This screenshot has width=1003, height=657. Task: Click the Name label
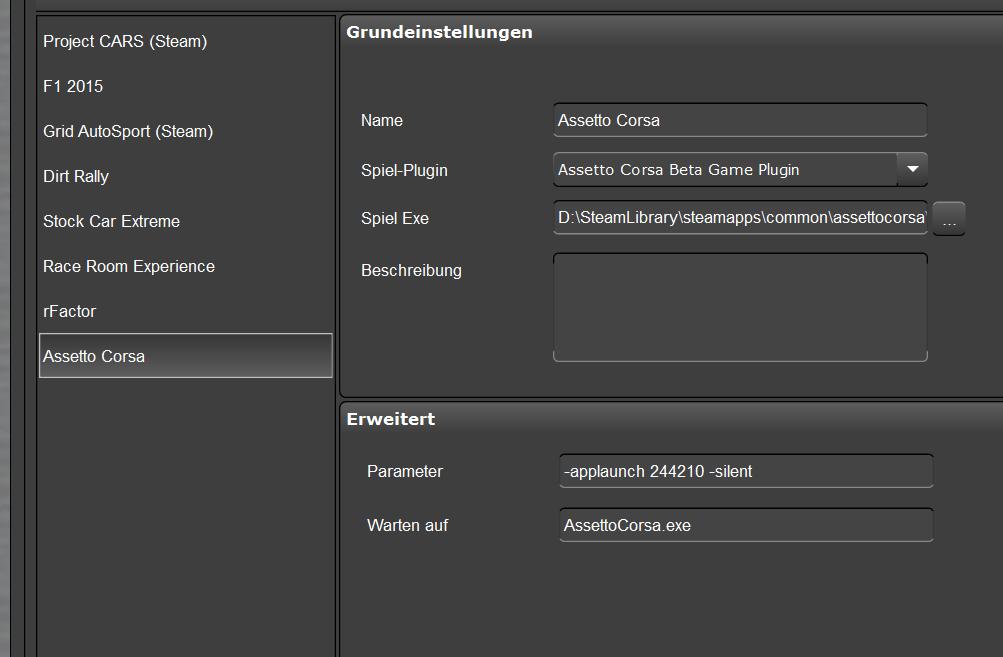382,120
